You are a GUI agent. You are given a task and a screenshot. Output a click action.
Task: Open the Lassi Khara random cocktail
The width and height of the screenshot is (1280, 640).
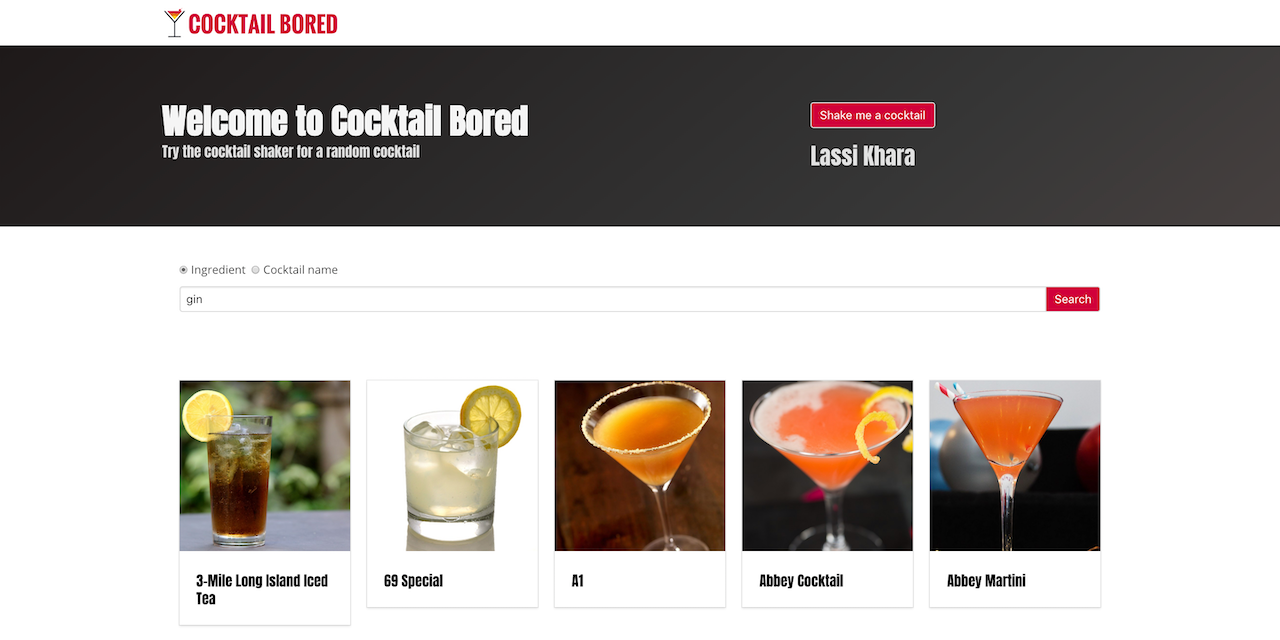(x=862, y=156)
